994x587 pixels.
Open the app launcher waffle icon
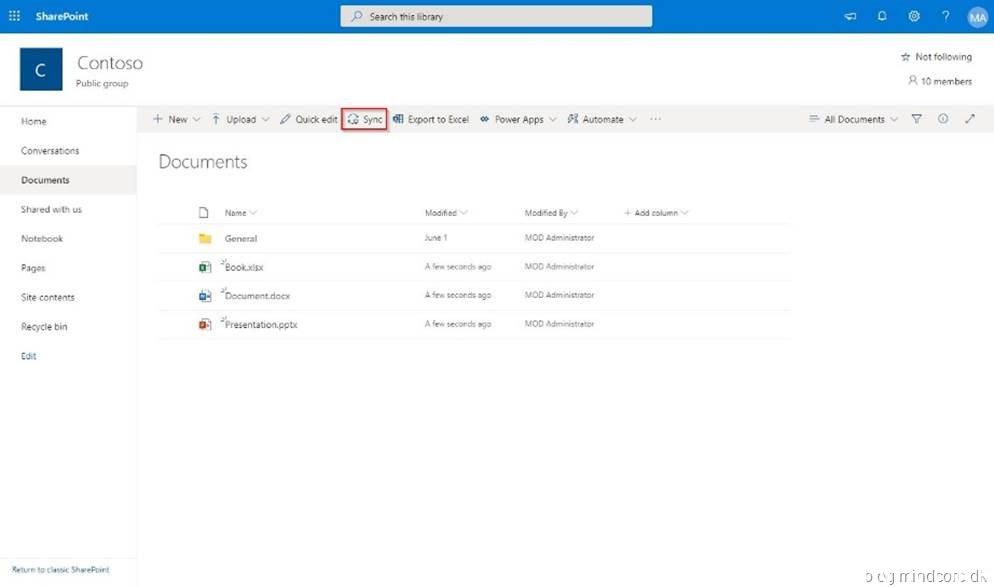point(14,16)
